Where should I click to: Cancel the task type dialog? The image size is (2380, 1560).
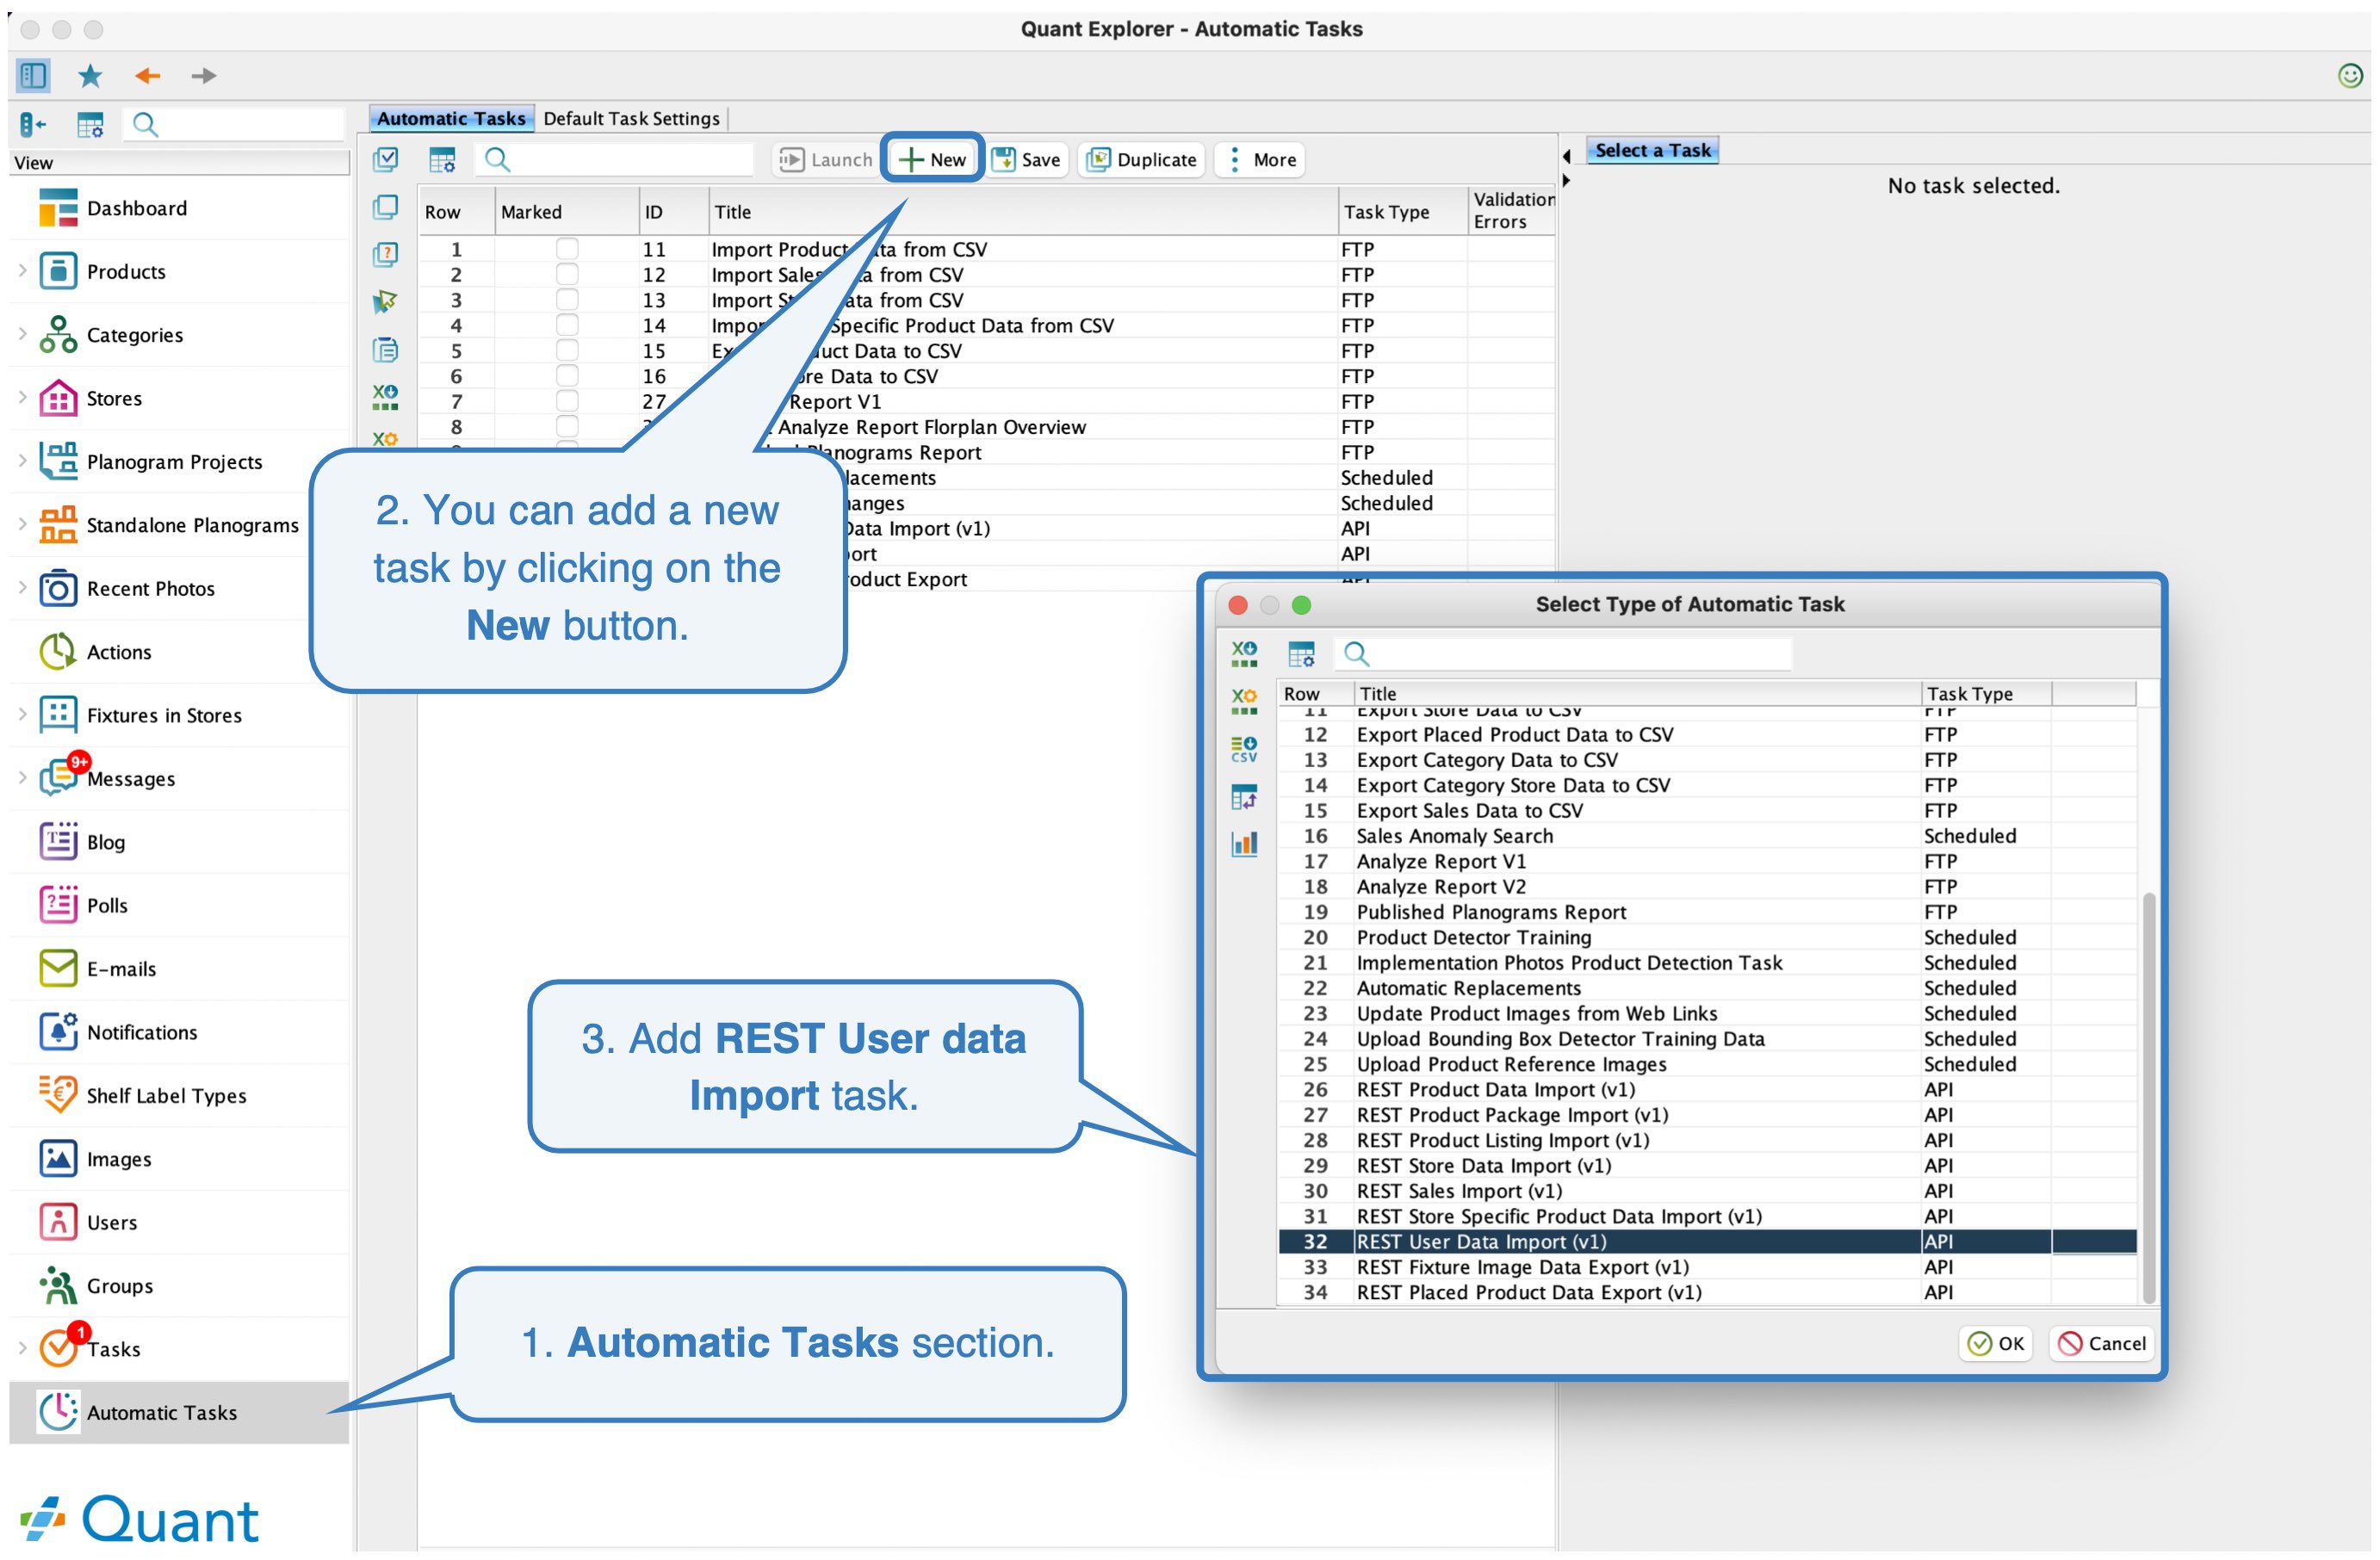(2102, 1343)
